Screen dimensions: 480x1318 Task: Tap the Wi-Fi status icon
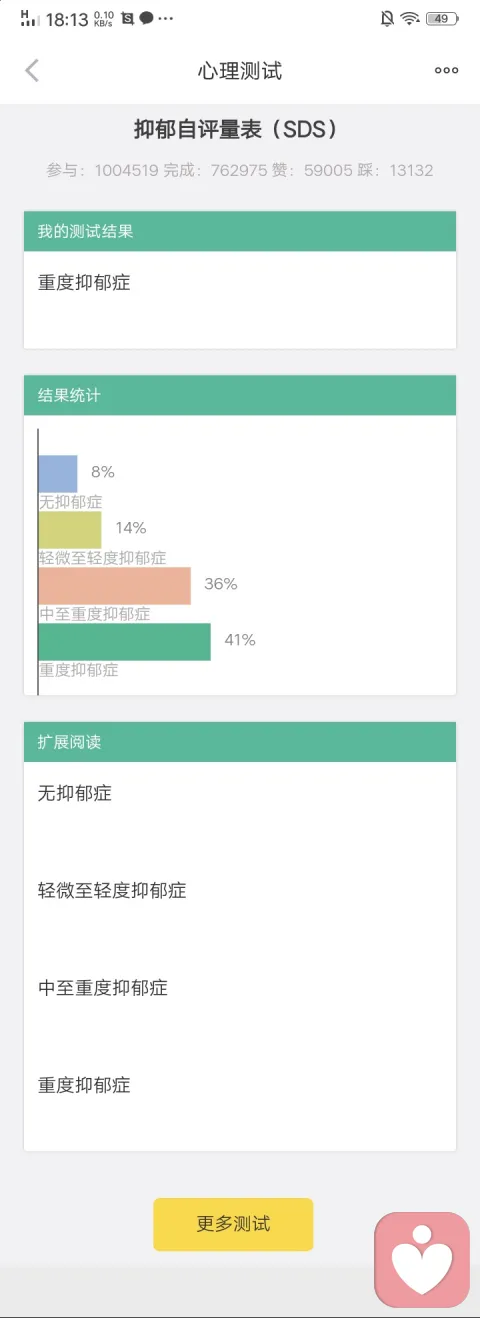coord(410,18)
